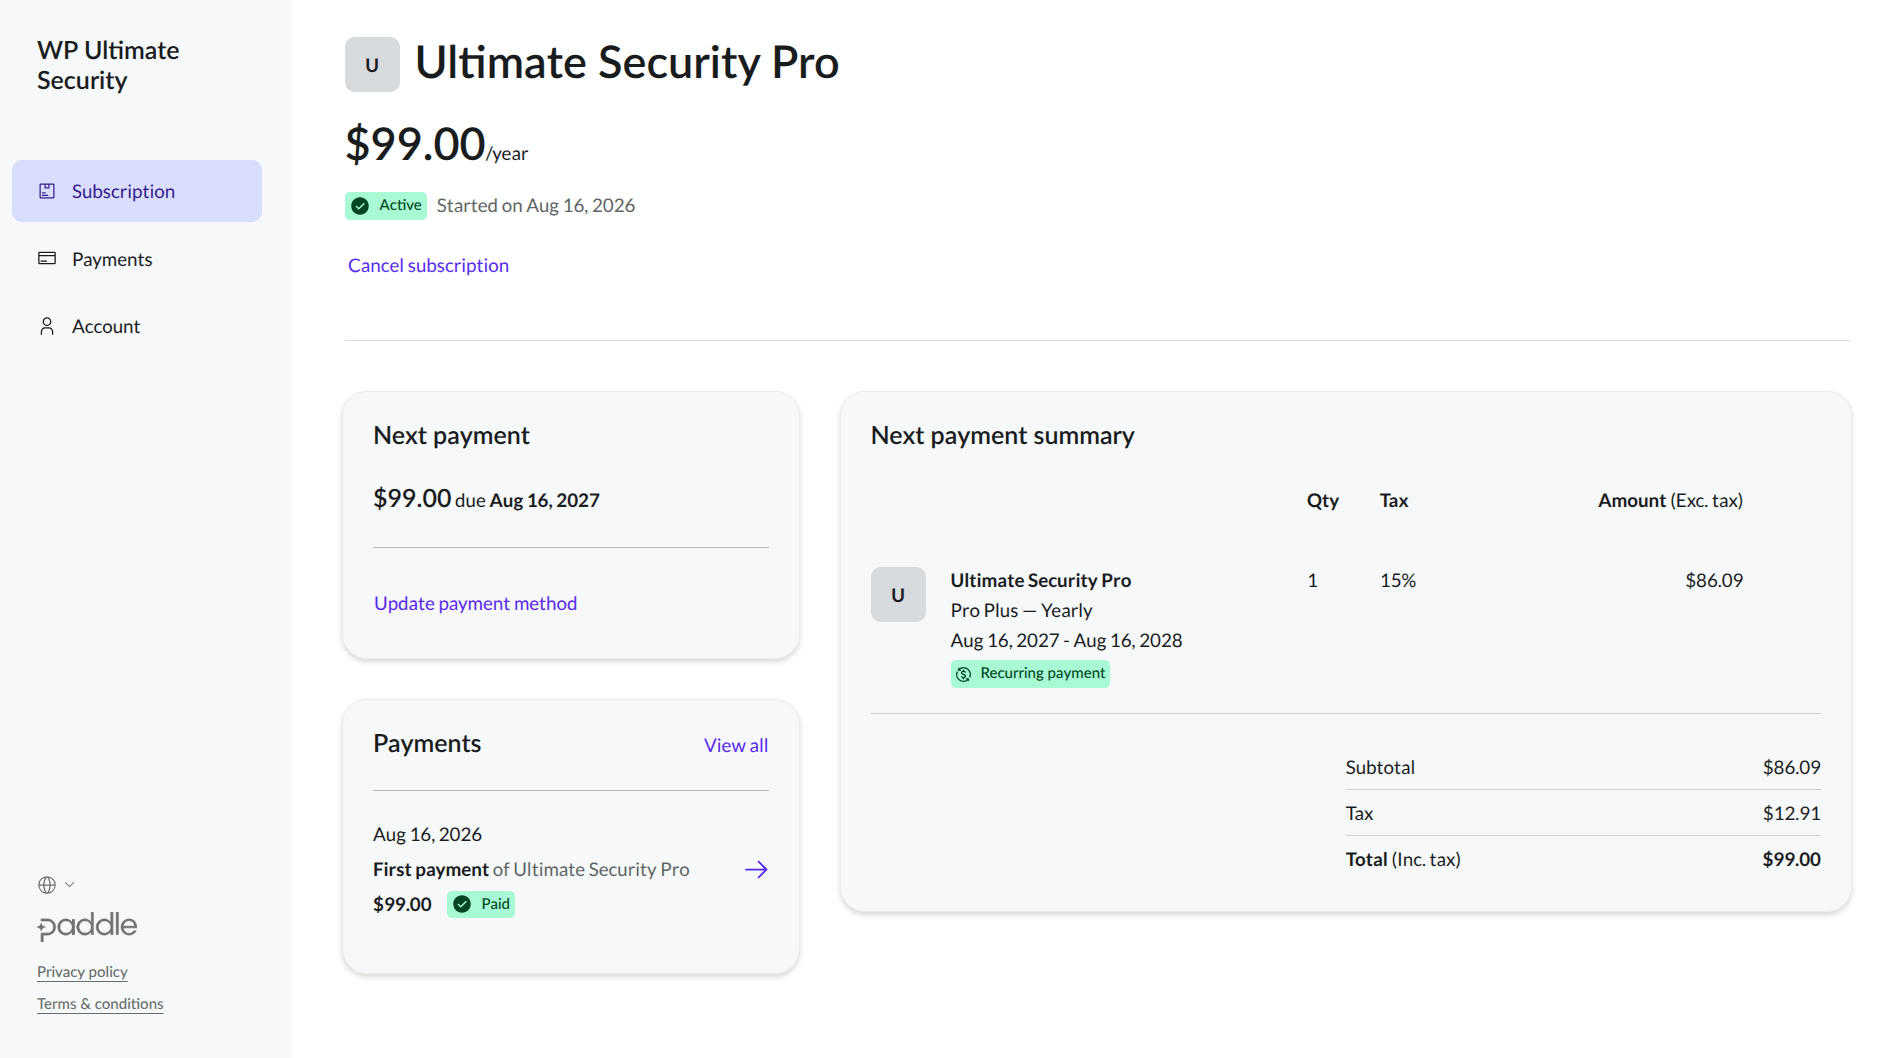The height and width of the screenshot is (1058, 1880).
Task: Open the Terms & conditions link
Action: coord(100,1004)
